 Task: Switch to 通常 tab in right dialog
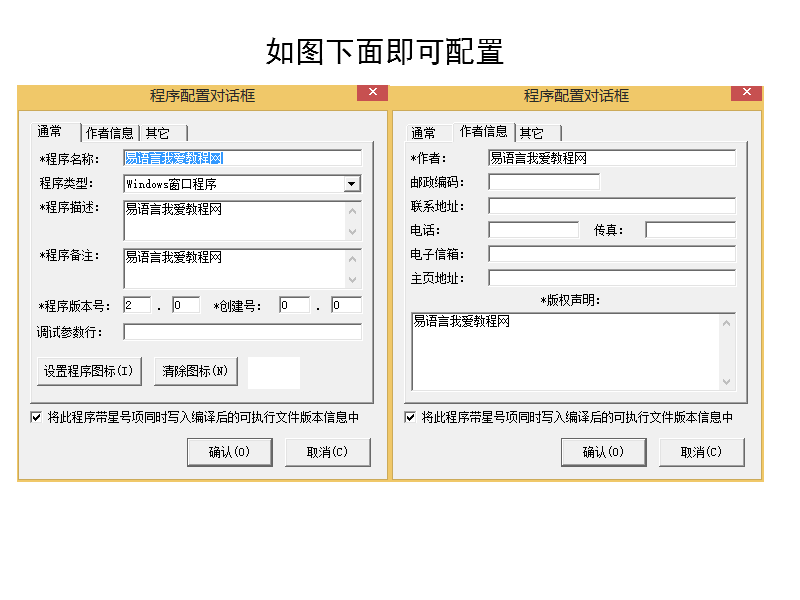[429, 133]
